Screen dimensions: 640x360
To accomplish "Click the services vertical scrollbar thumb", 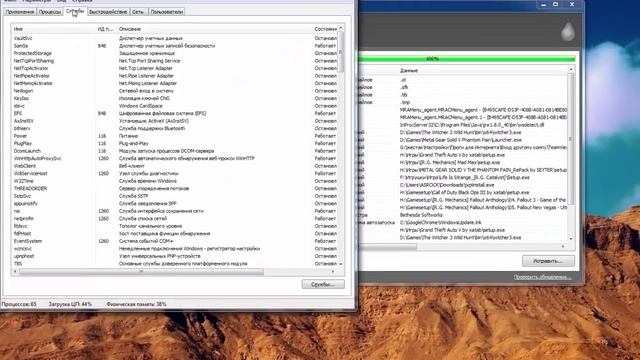I will (x=341, y=51).
